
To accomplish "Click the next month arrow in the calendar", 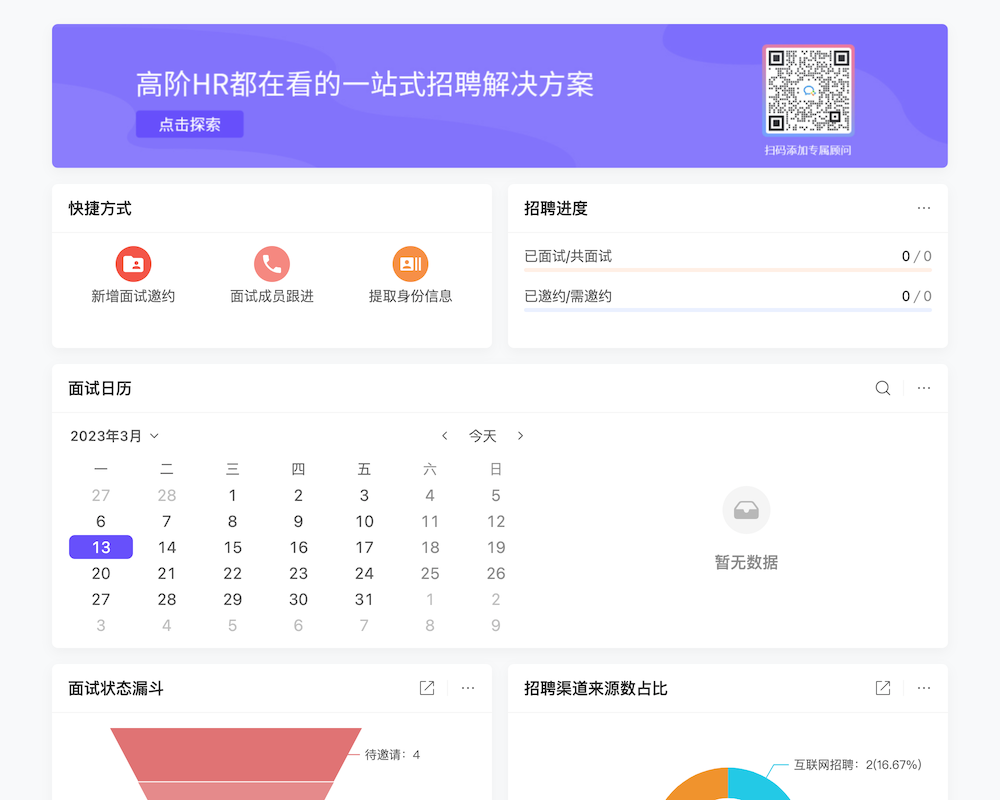I will tap(521, 435).
